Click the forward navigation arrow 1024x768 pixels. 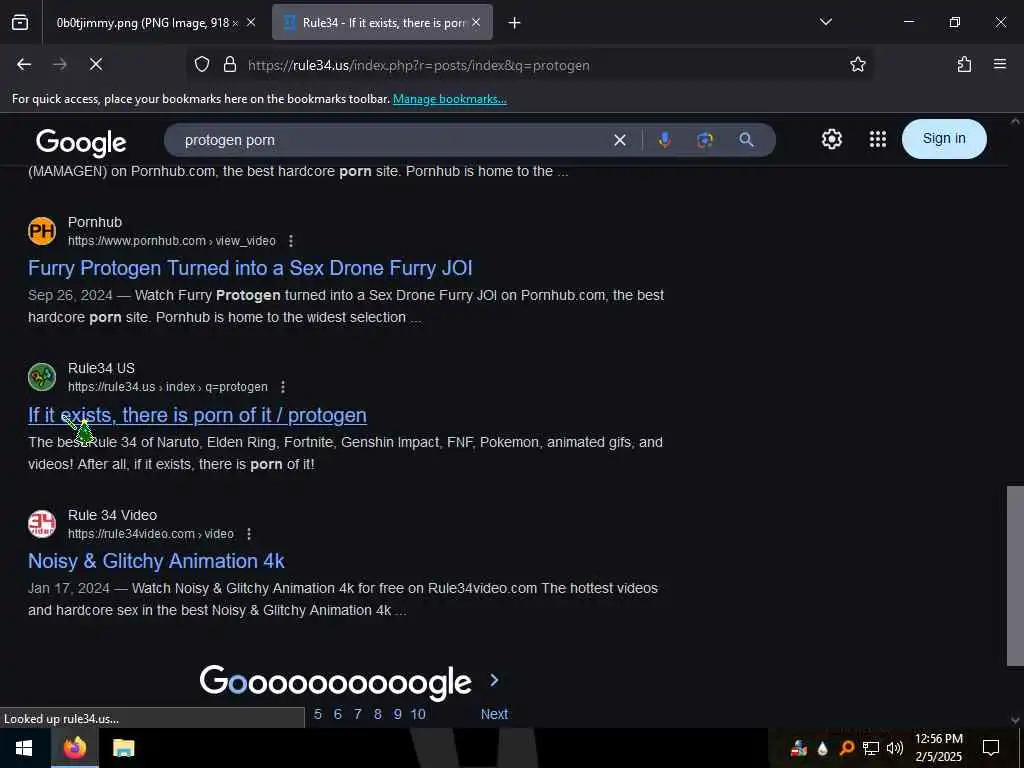coord(60,64)
